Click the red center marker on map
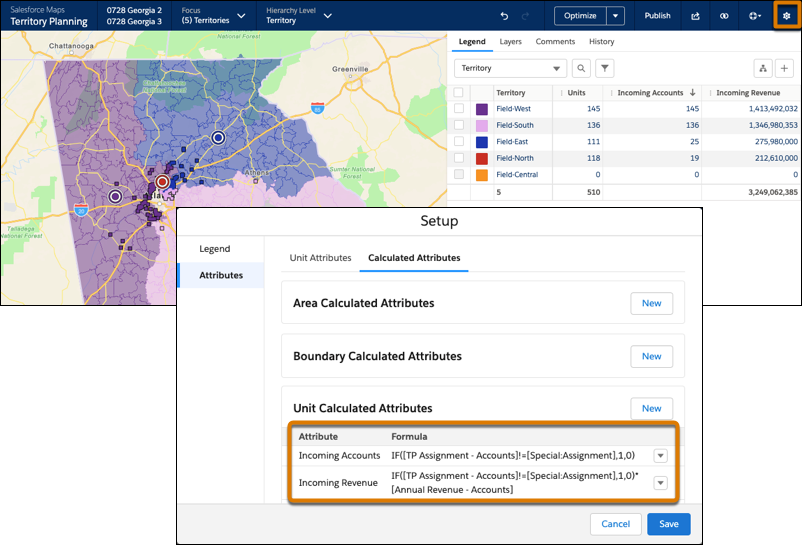The width and height of the screenshot is (802, 545). pyautogui.click(x=162, y=181)
